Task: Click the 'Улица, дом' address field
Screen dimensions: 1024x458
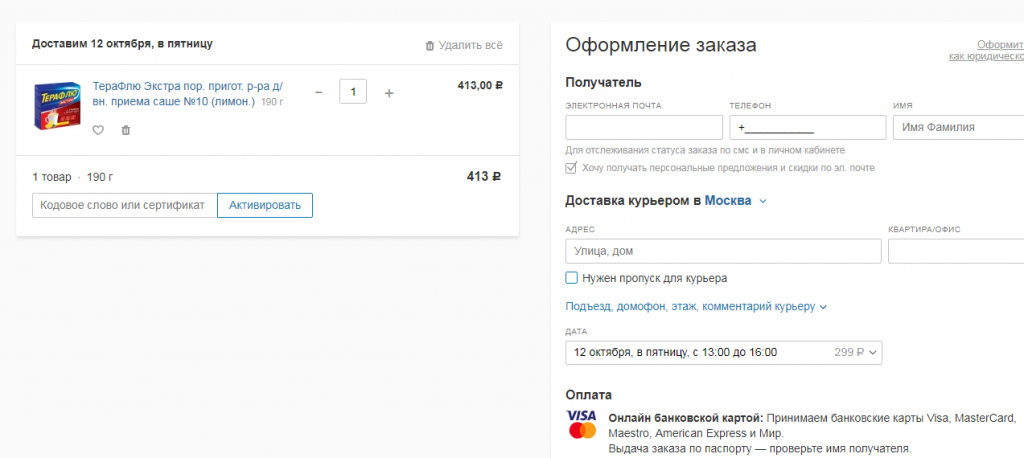Action: [x=723, y=251]
